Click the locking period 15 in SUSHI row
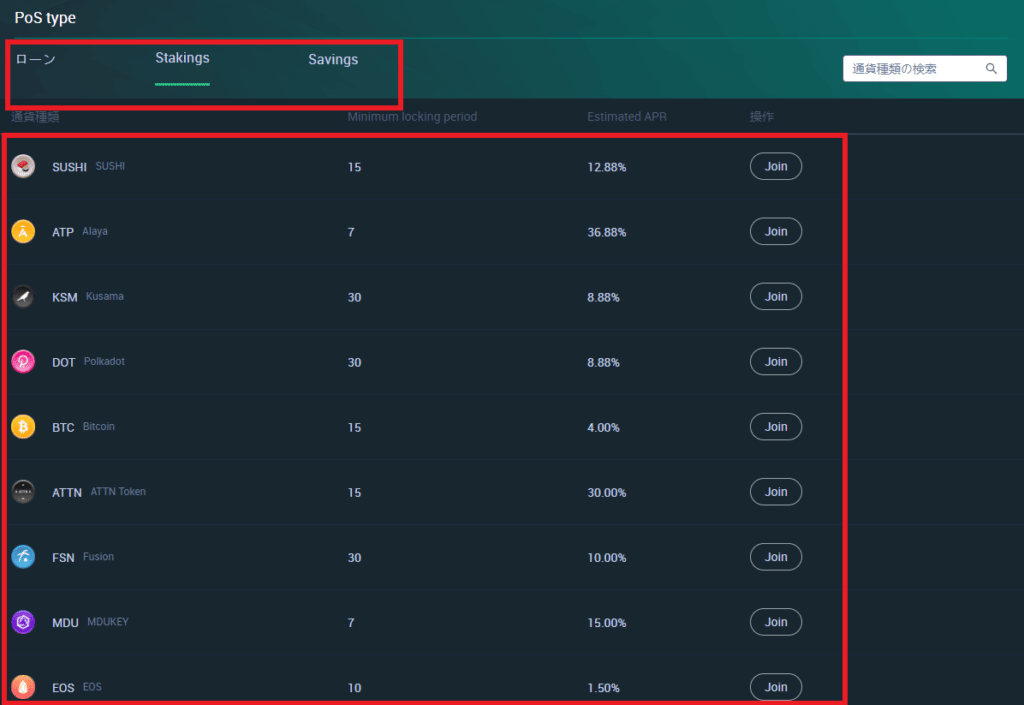This screenshot has height=705, width=1024. 355,167
